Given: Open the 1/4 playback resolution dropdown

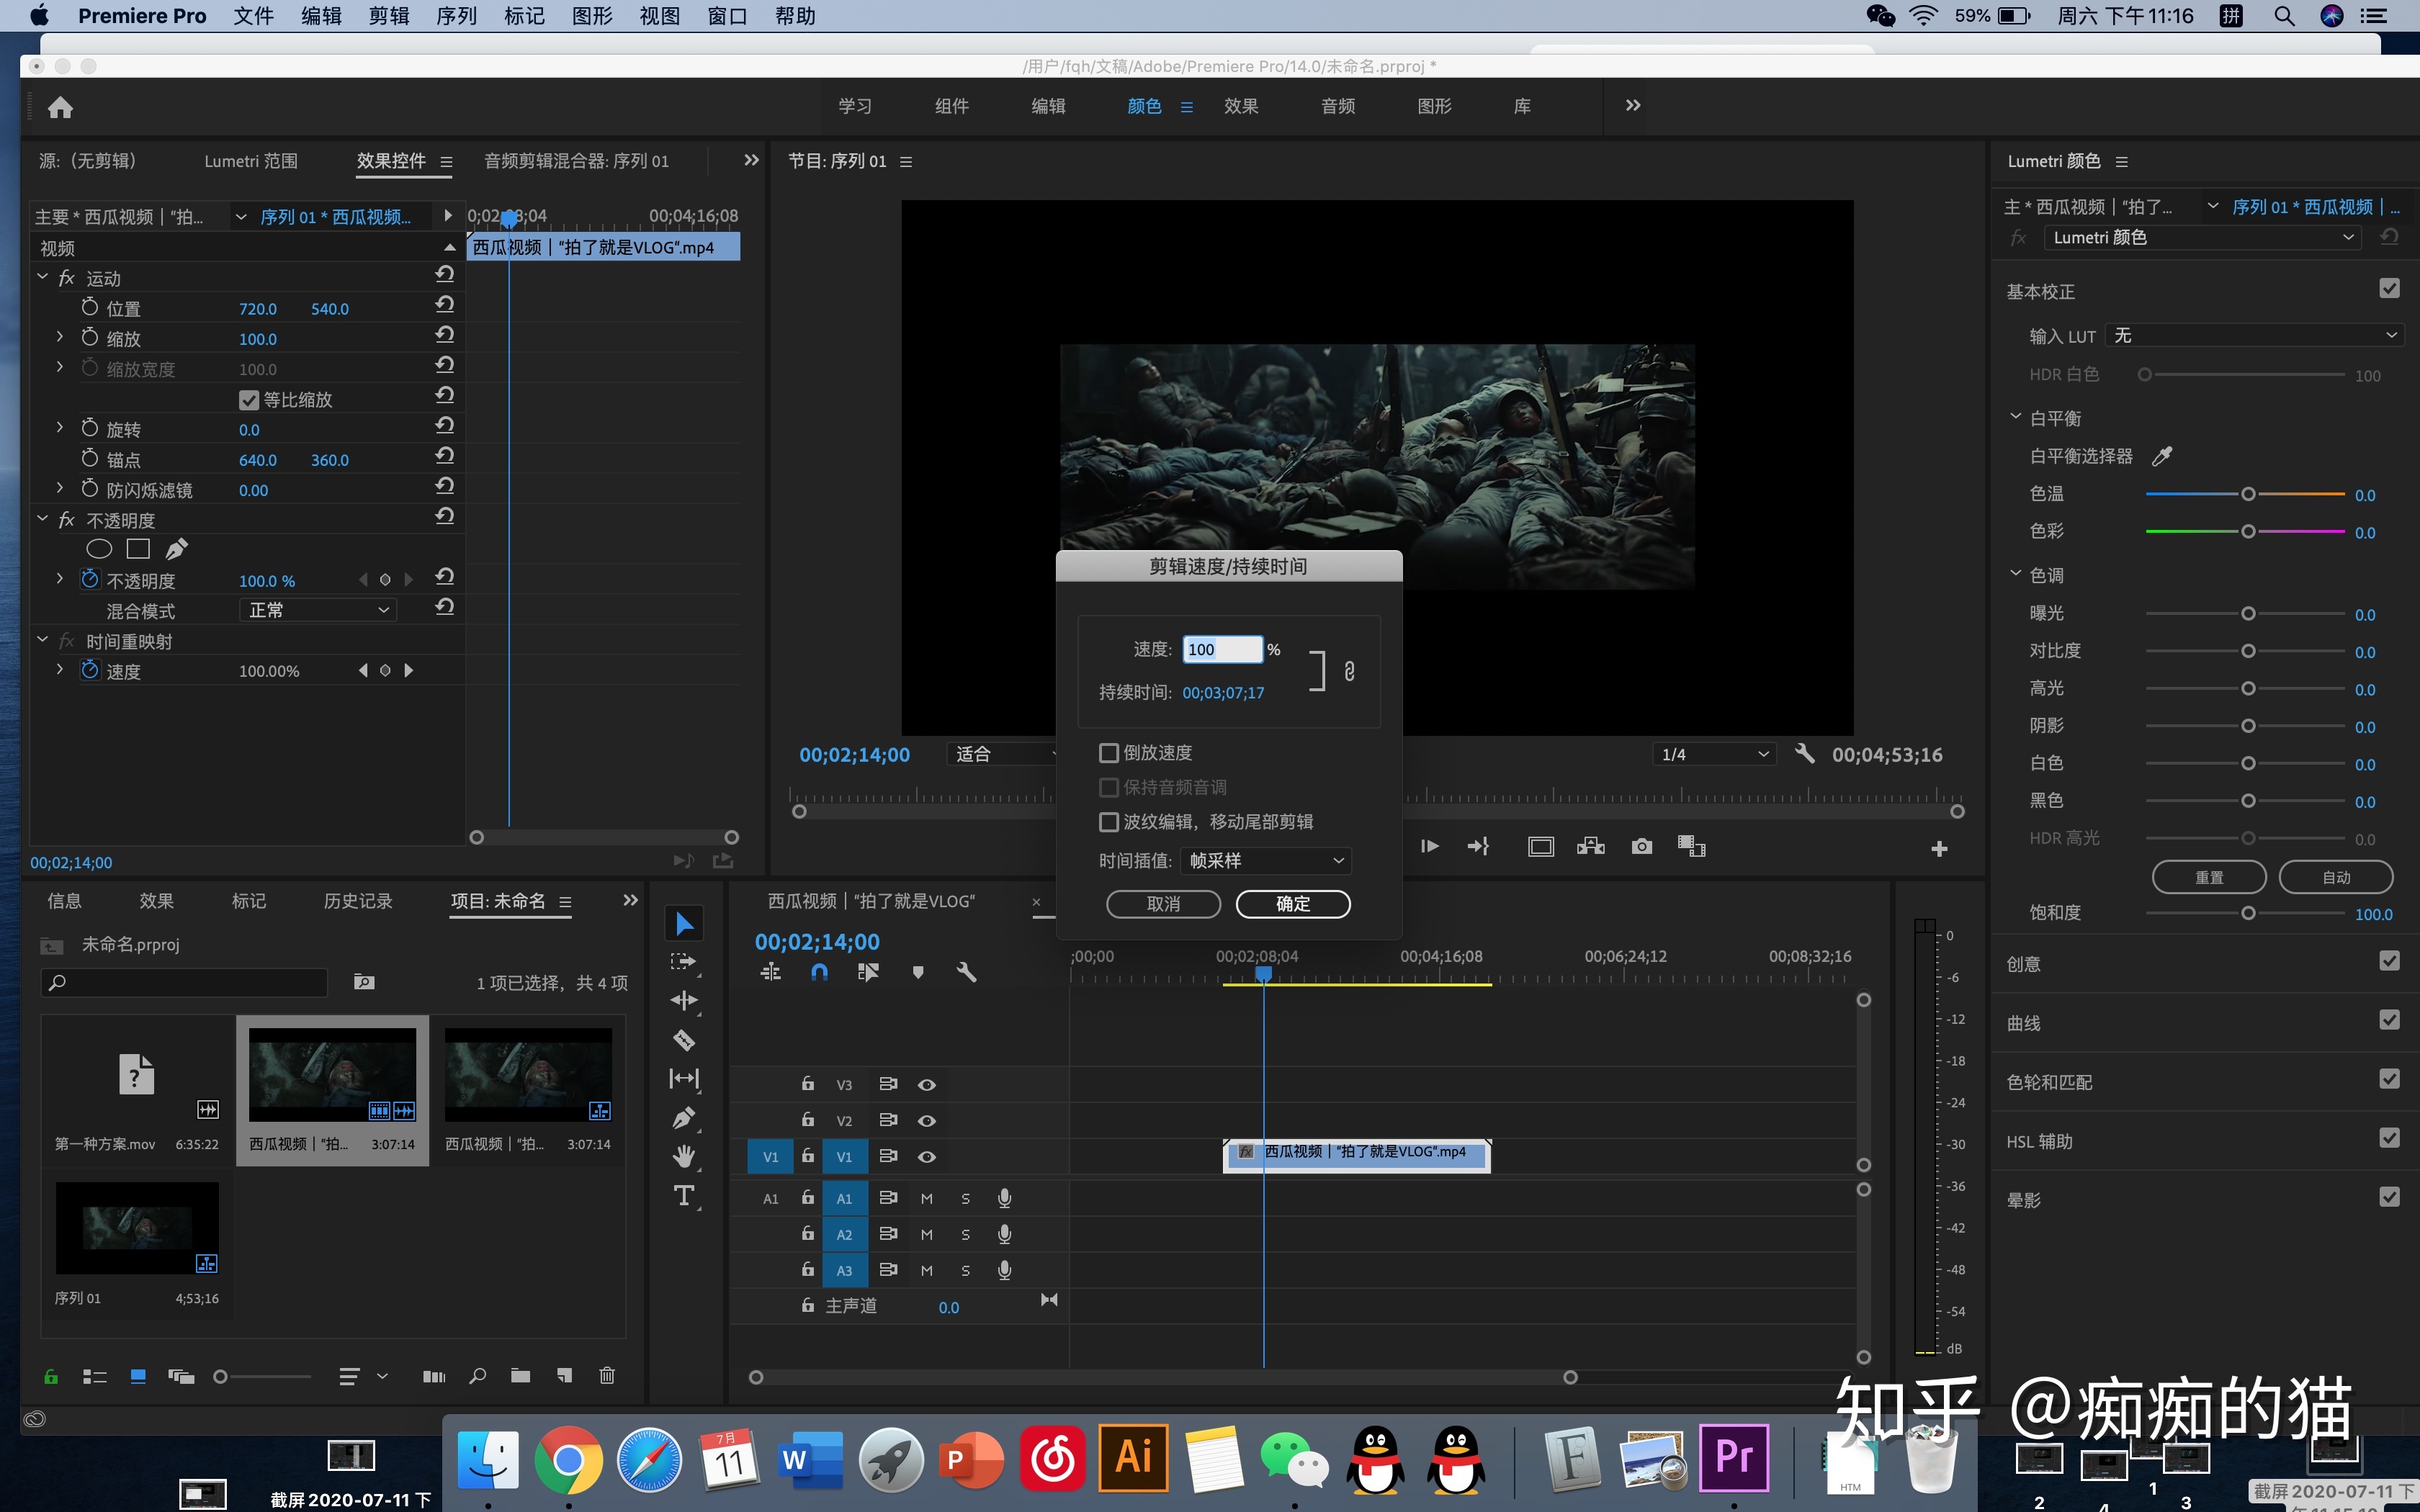Looking at the screenshot, I should point(1714,754).
